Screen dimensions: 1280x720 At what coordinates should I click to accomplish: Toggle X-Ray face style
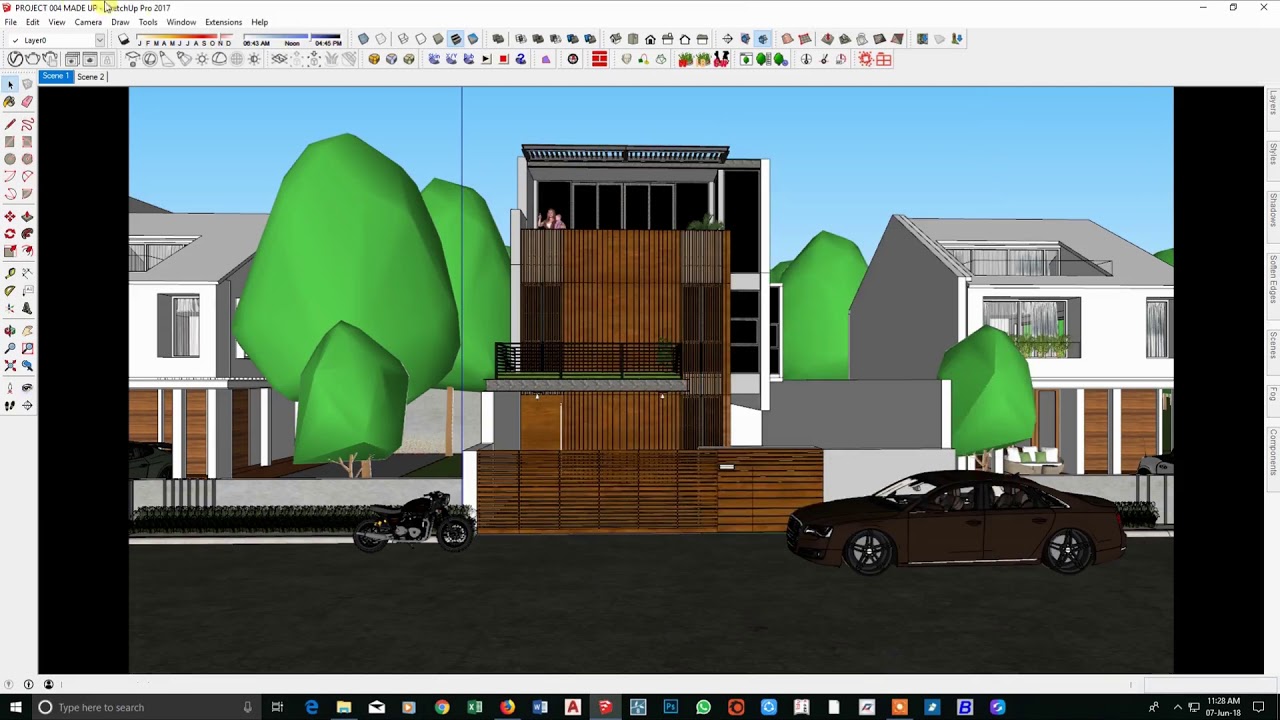tap(363, 39)
